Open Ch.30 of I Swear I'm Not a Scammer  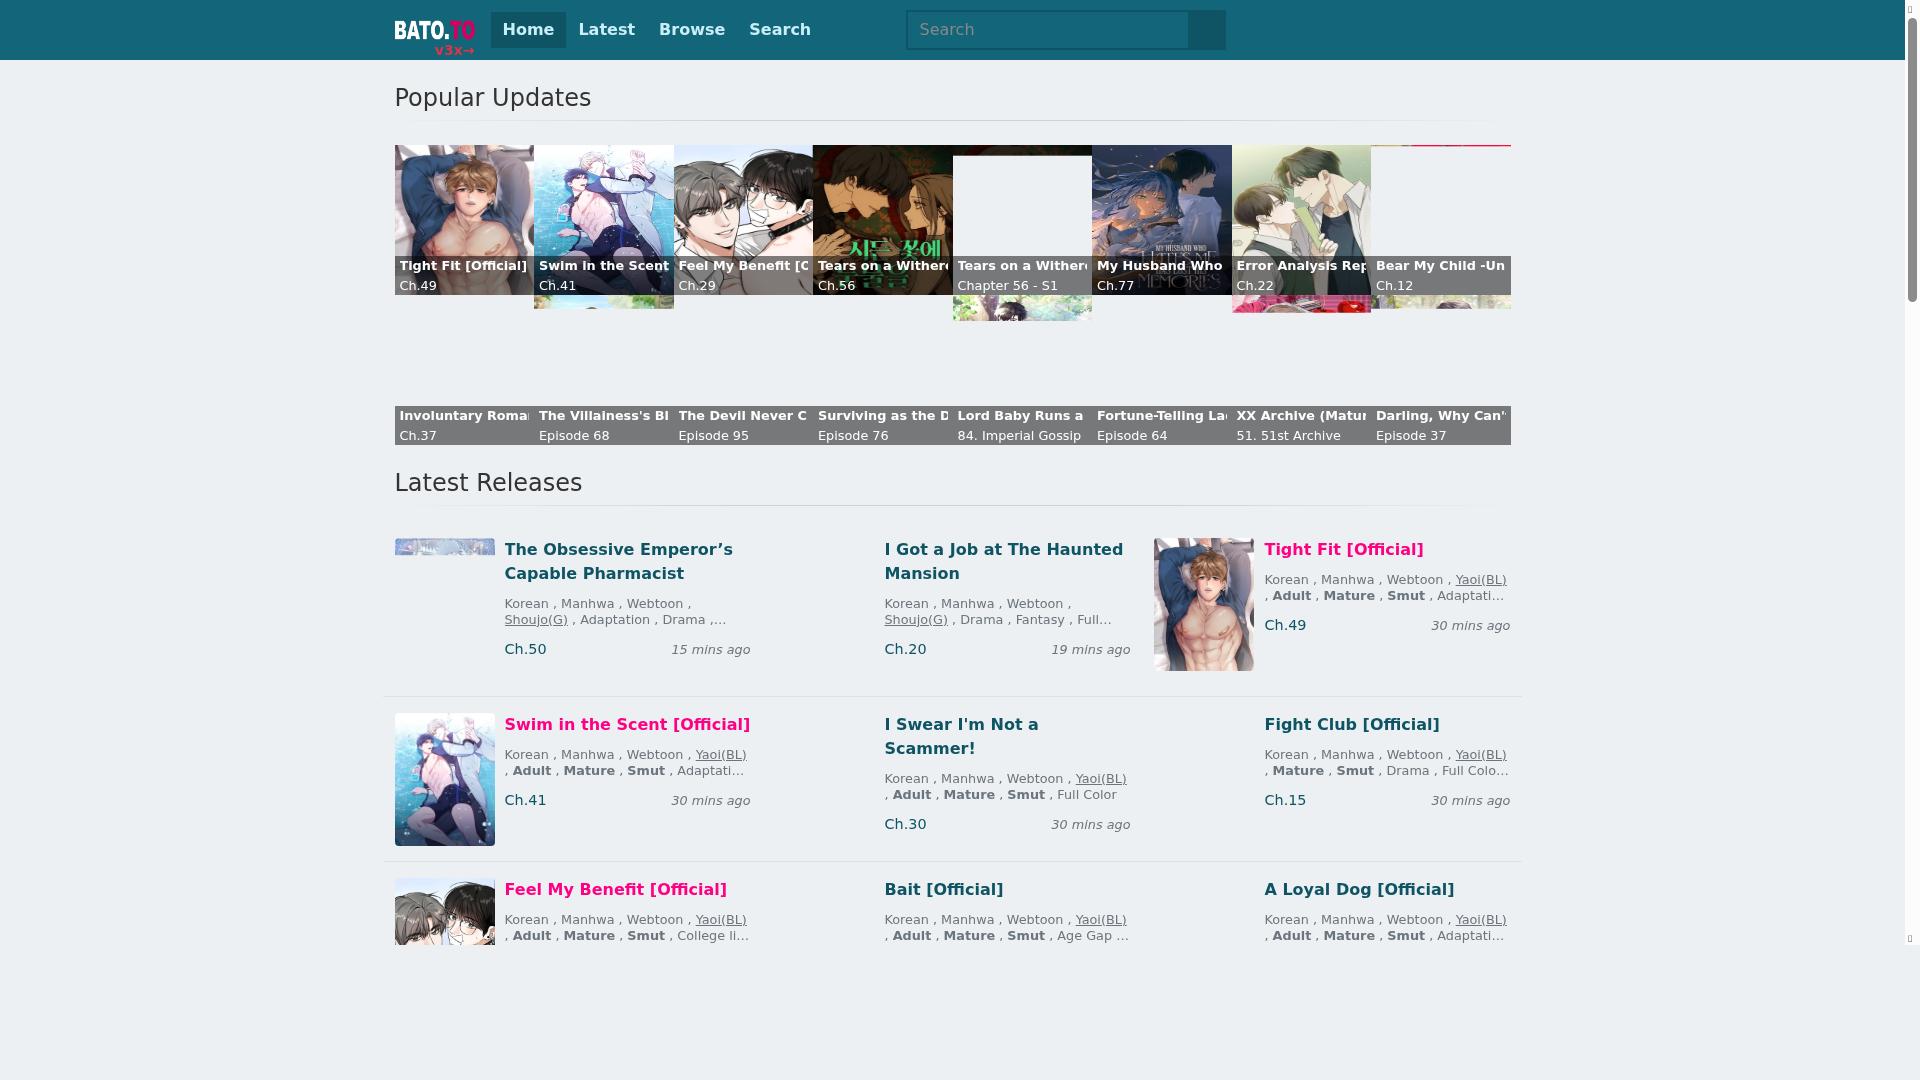tap(905, 824)
